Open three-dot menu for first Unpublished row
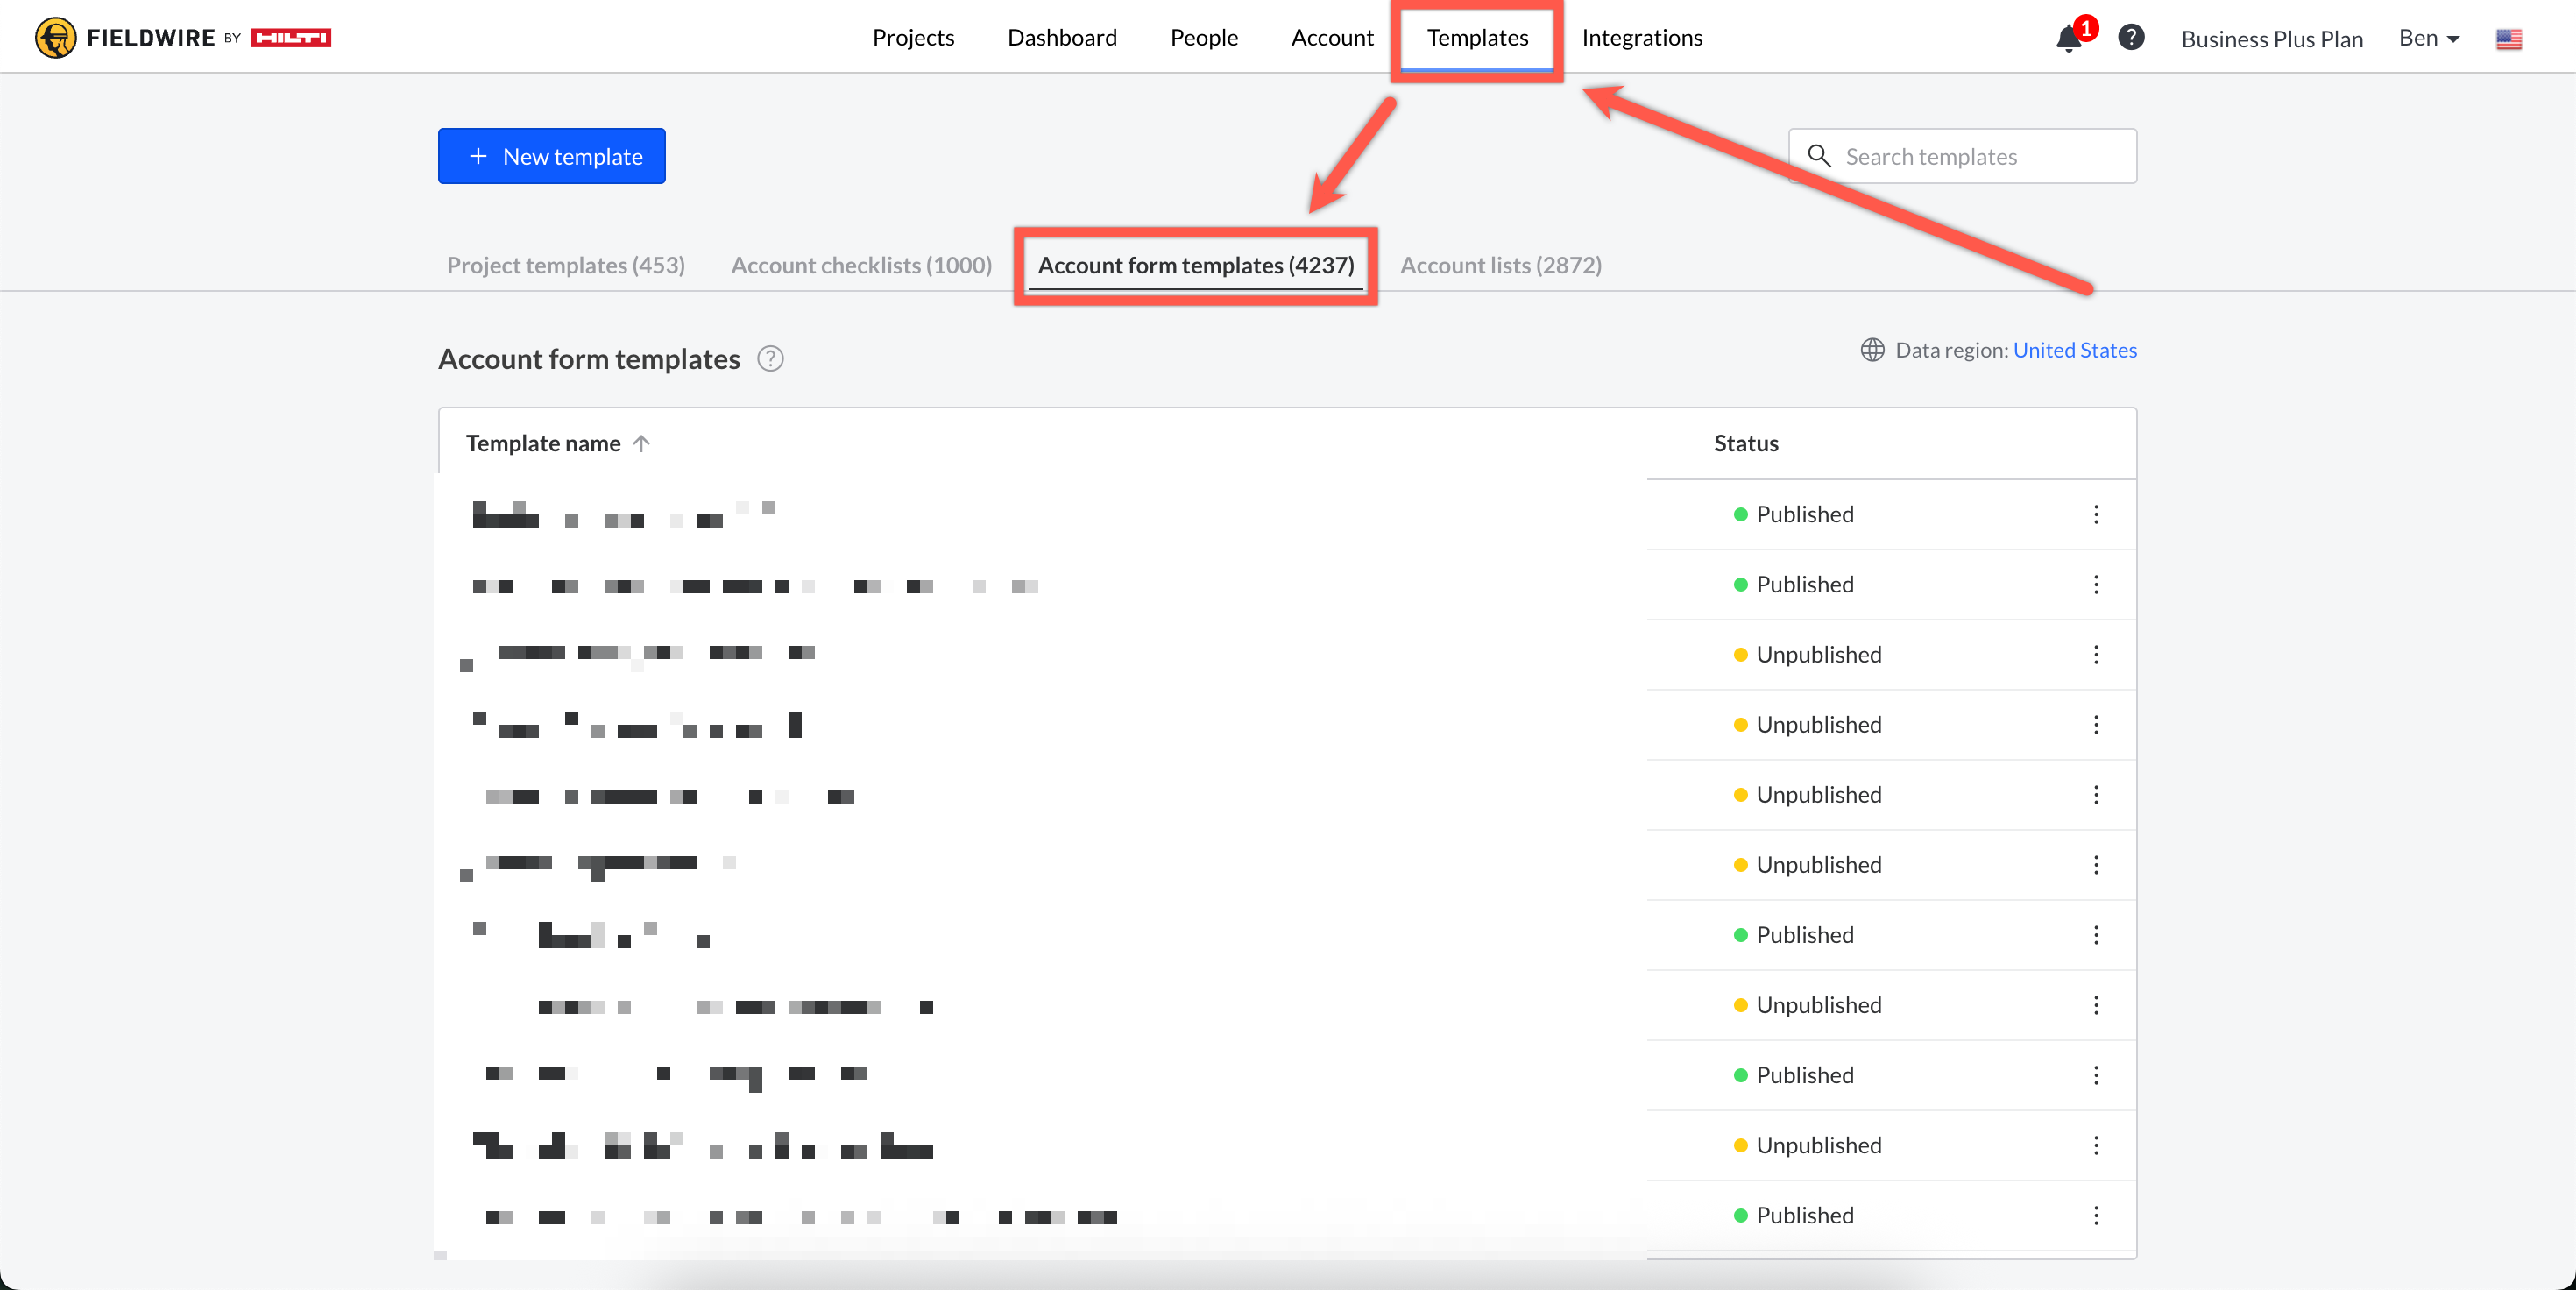The height and width of the screenshot is (1290, 2576). 2096,654
